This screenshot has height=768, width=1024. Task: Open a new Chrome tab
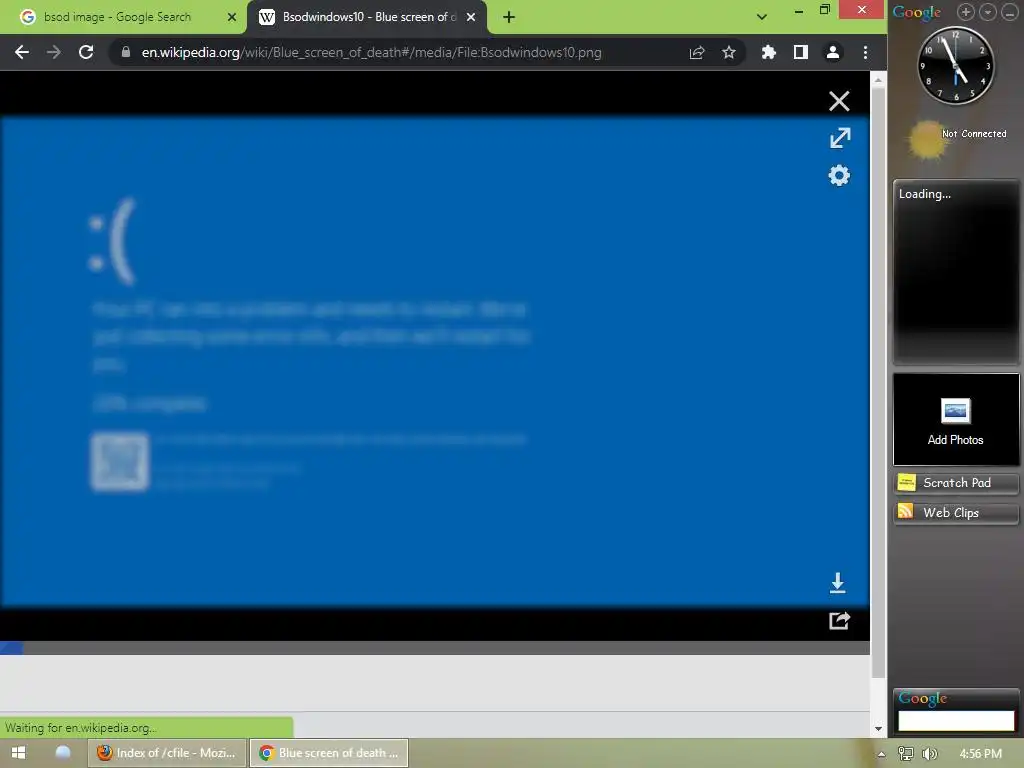click(509, 18)
